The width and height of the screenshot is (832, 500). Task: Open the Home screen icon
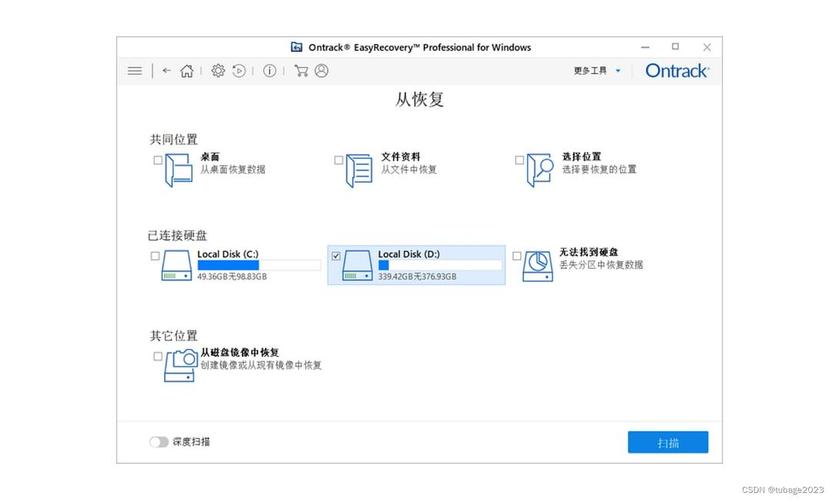coord(187,71)
